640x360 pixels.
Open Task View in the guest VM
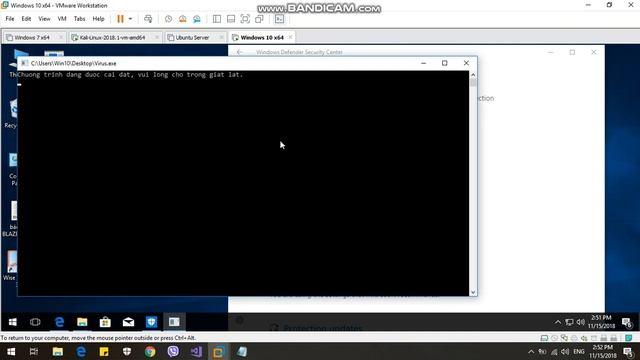tap(35, 322)
